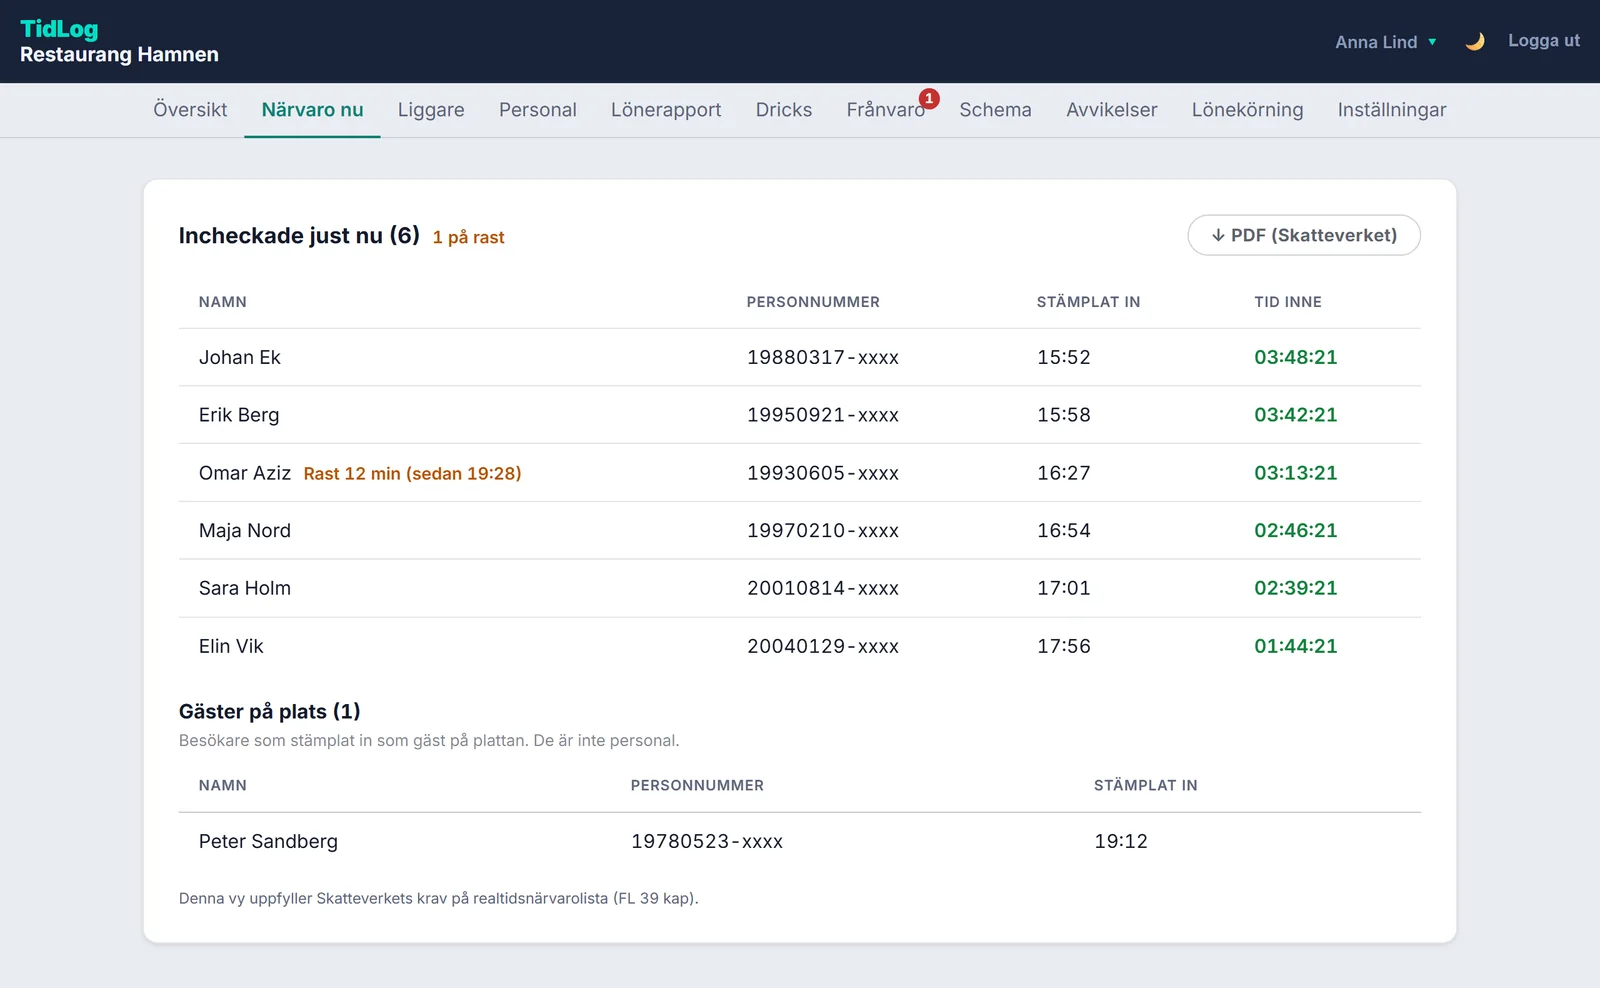1600x988 pixels.
Task: Open the Översikt tab
Action: click(190, 110)
